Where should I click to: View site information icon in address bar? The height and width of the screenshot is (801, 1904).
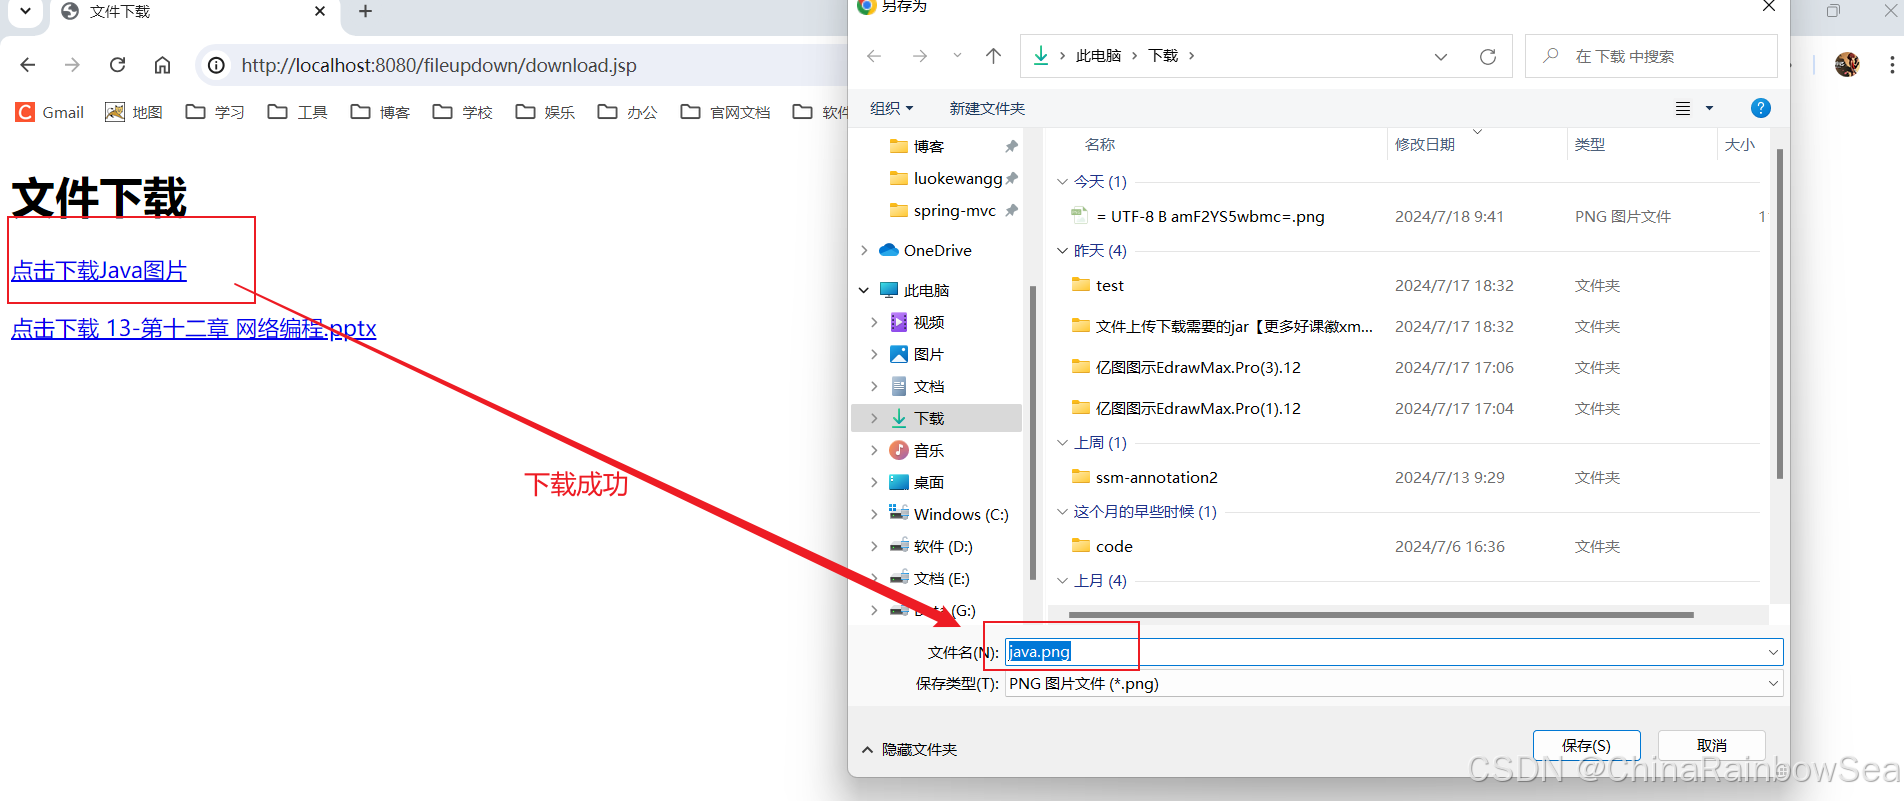coord(216,65)
